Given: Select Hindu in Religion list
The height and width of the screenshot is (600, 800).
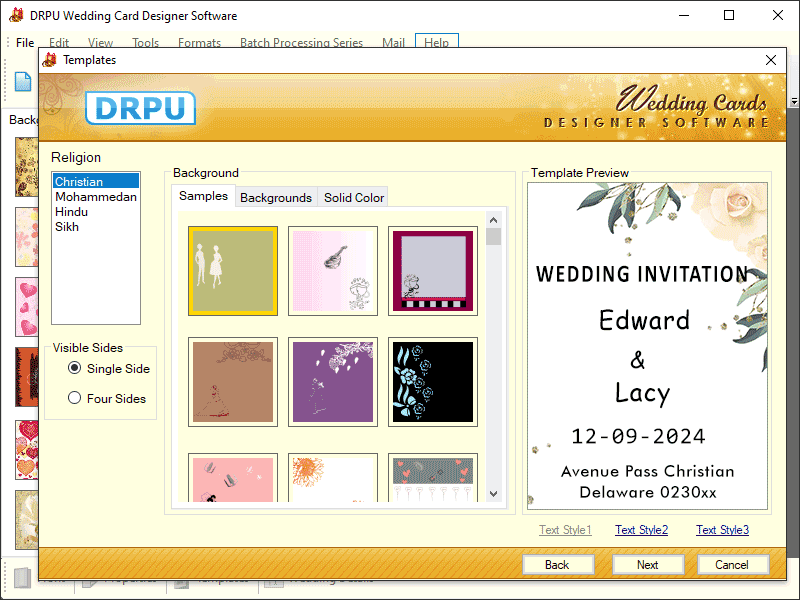Looking at the screenshot, I should [x=95, y=212].
